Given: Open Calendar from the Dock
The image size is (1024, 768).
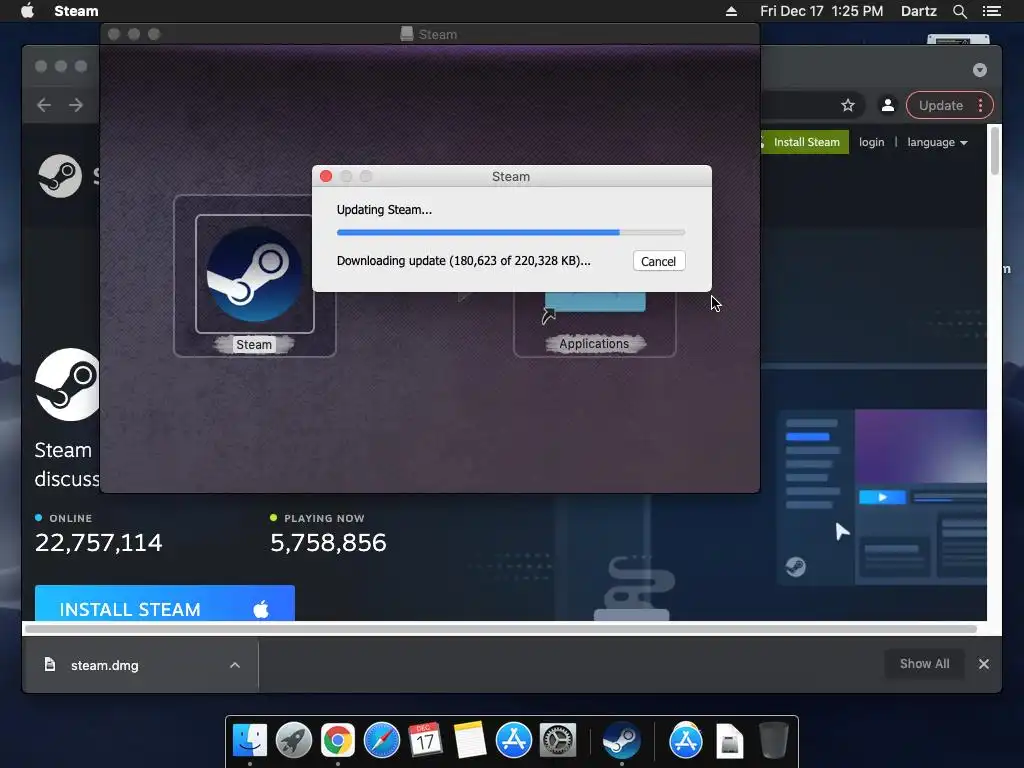Looking at the screenshot, I should point(425,741).
